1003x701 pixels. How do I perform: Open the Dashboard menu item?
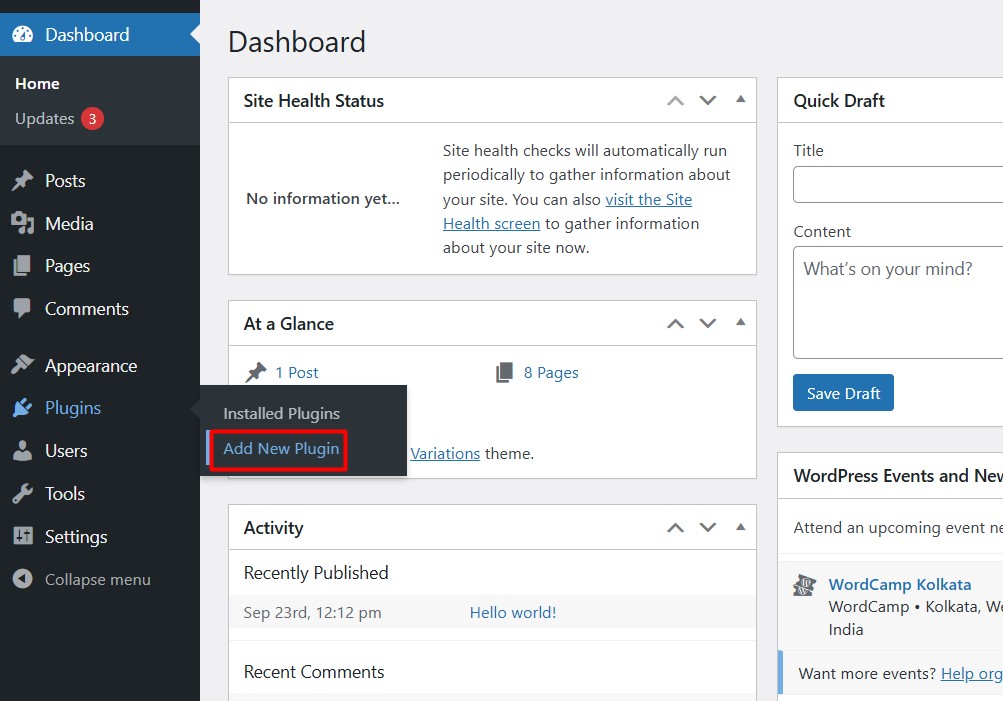100,35
